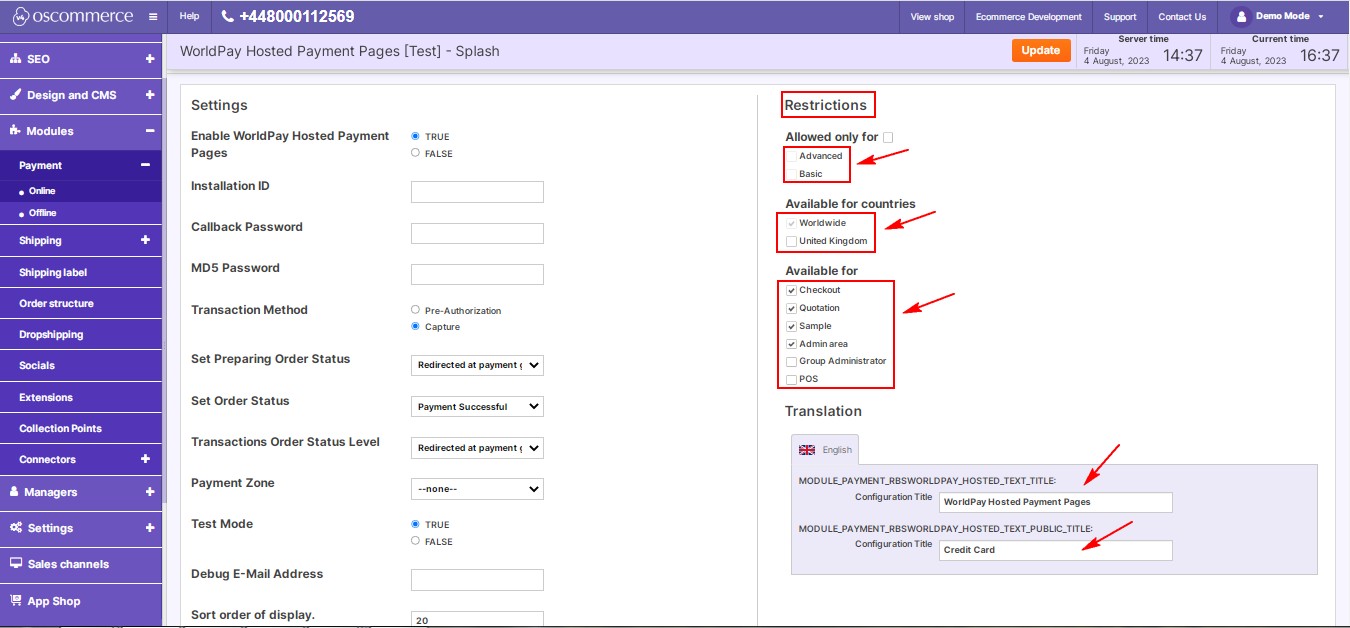Select Capture transaction method
This screenshot has width=1350, height=628.
[415, 327]
